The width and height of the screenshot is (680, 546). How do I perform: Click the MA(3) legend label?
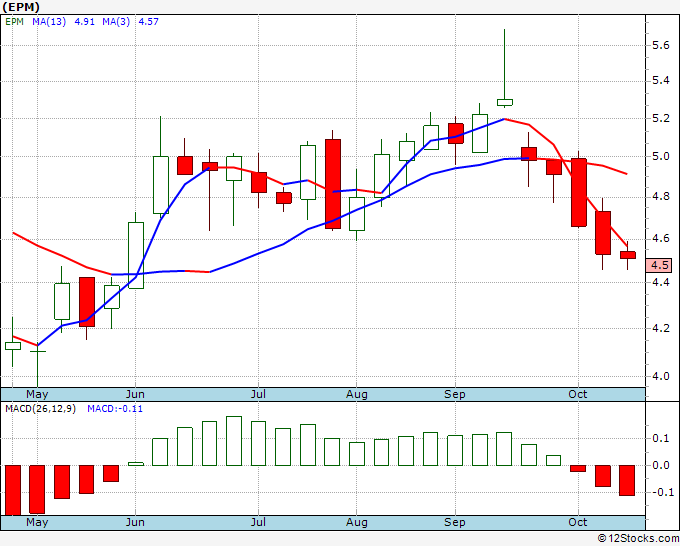point(116,22)
